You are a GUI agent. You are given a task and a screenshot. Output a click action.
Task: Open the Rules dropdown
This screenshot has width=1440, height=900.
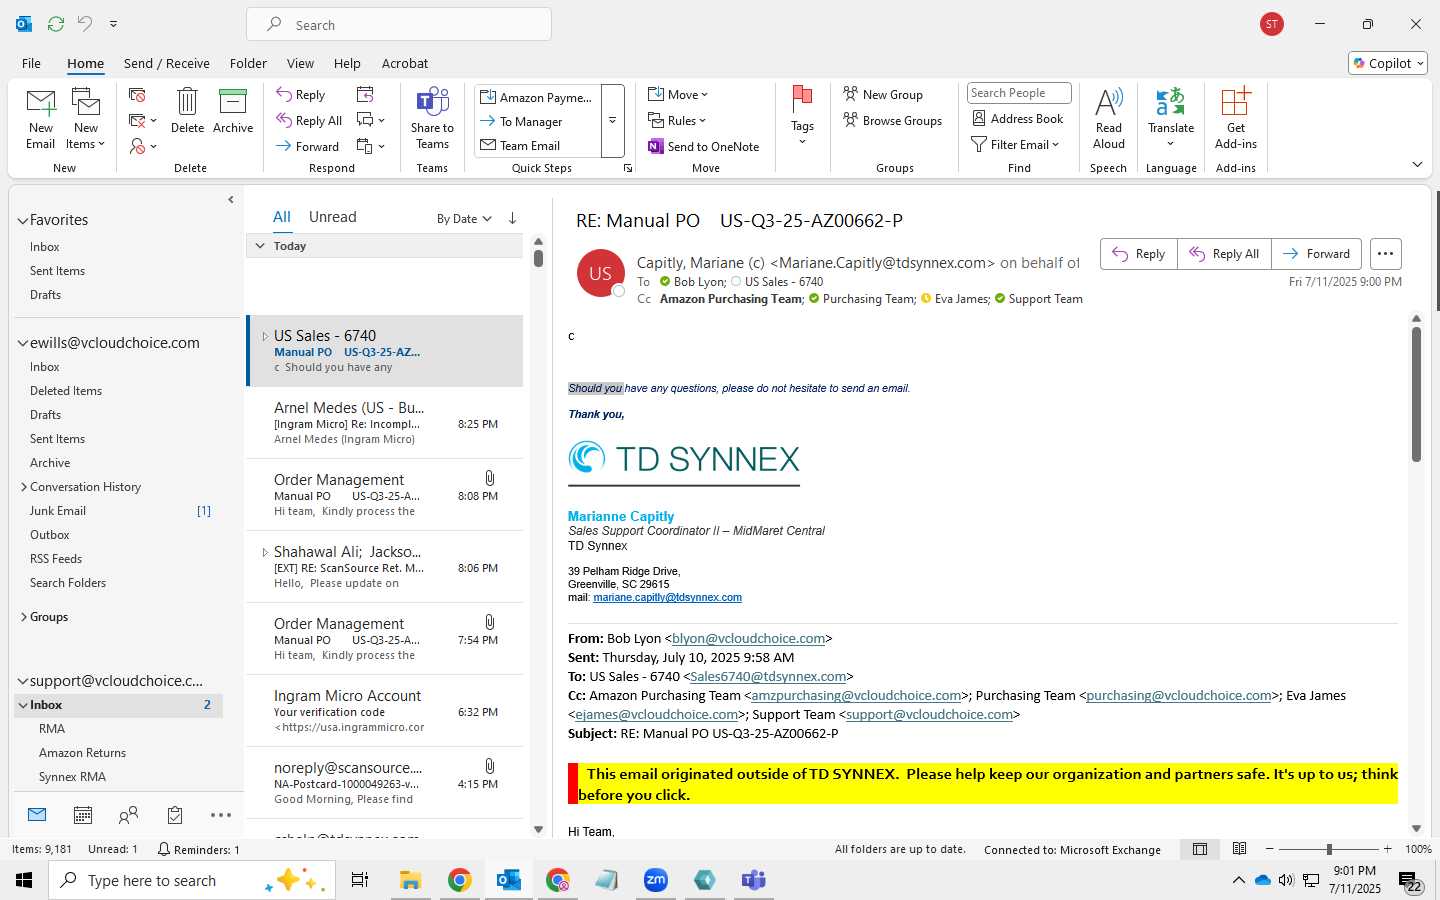tap(677, 120)
